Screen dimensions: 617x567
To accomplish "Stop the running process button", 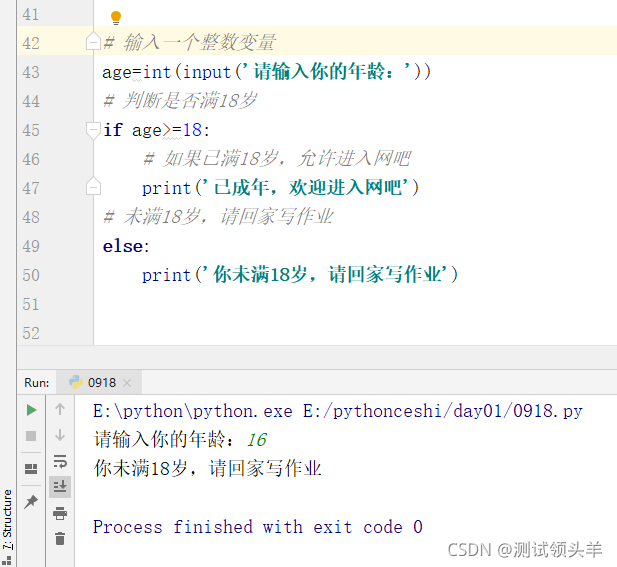I will pos(31,436).
